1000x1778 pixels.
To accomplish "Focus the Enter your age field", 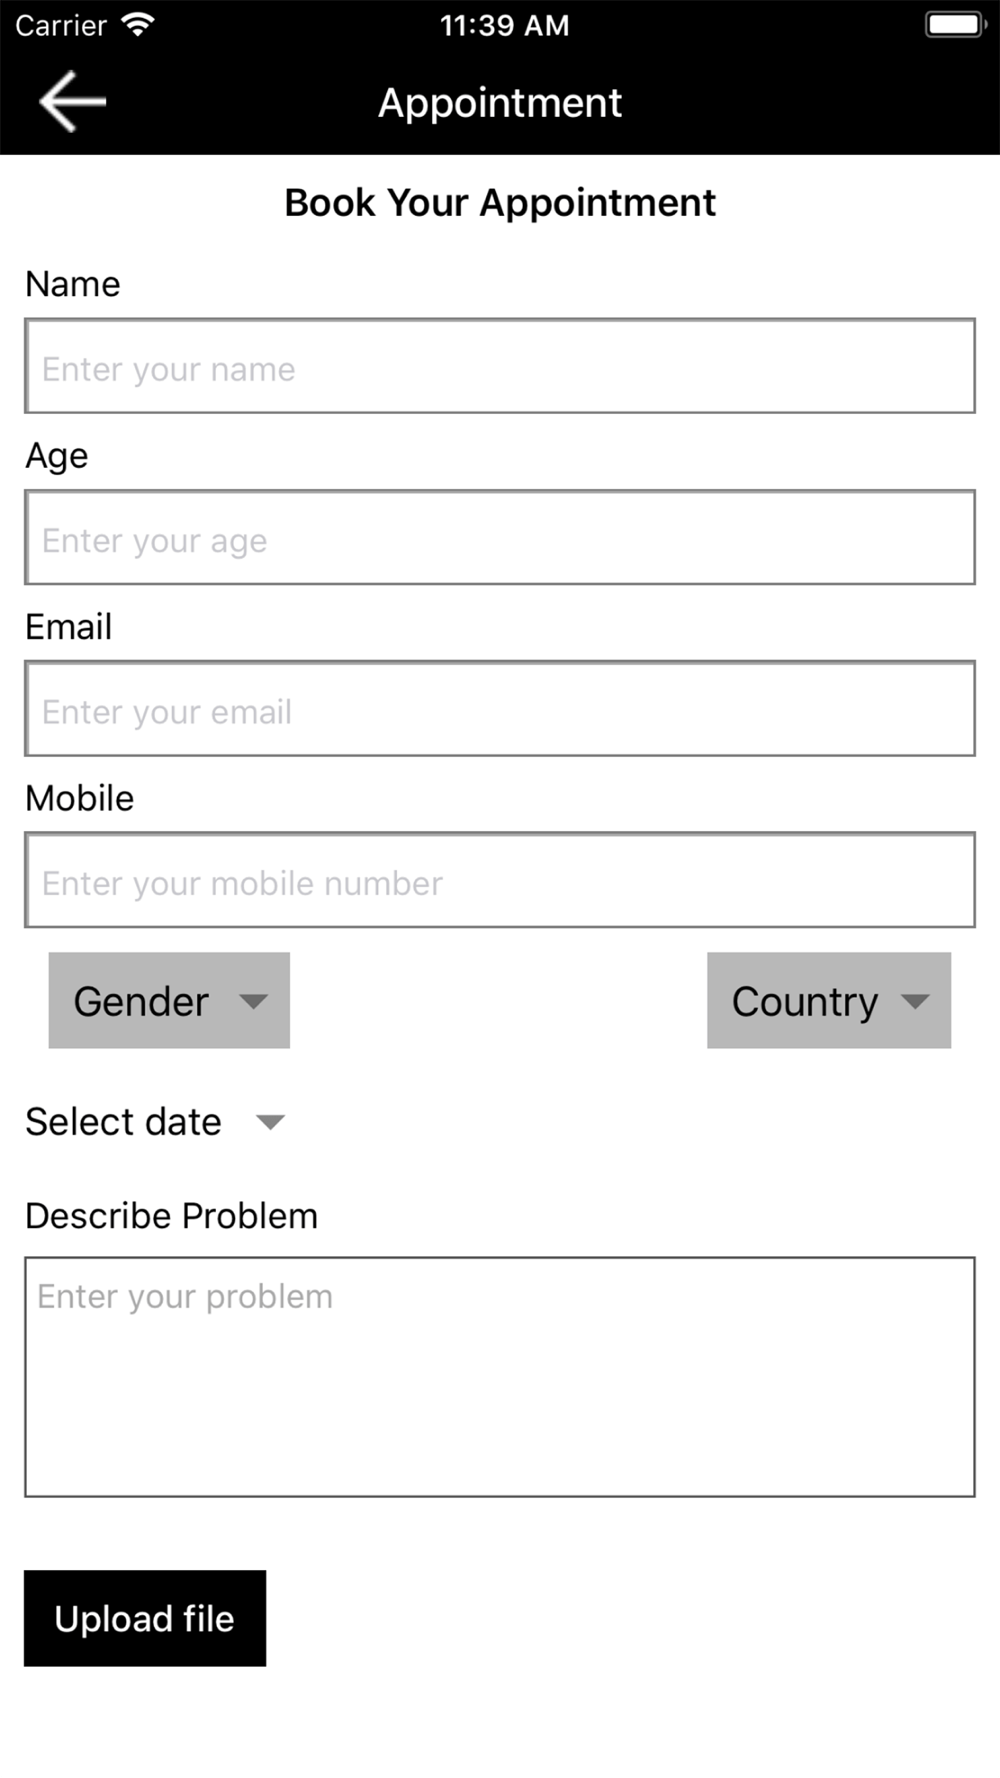I will (500, 537).
